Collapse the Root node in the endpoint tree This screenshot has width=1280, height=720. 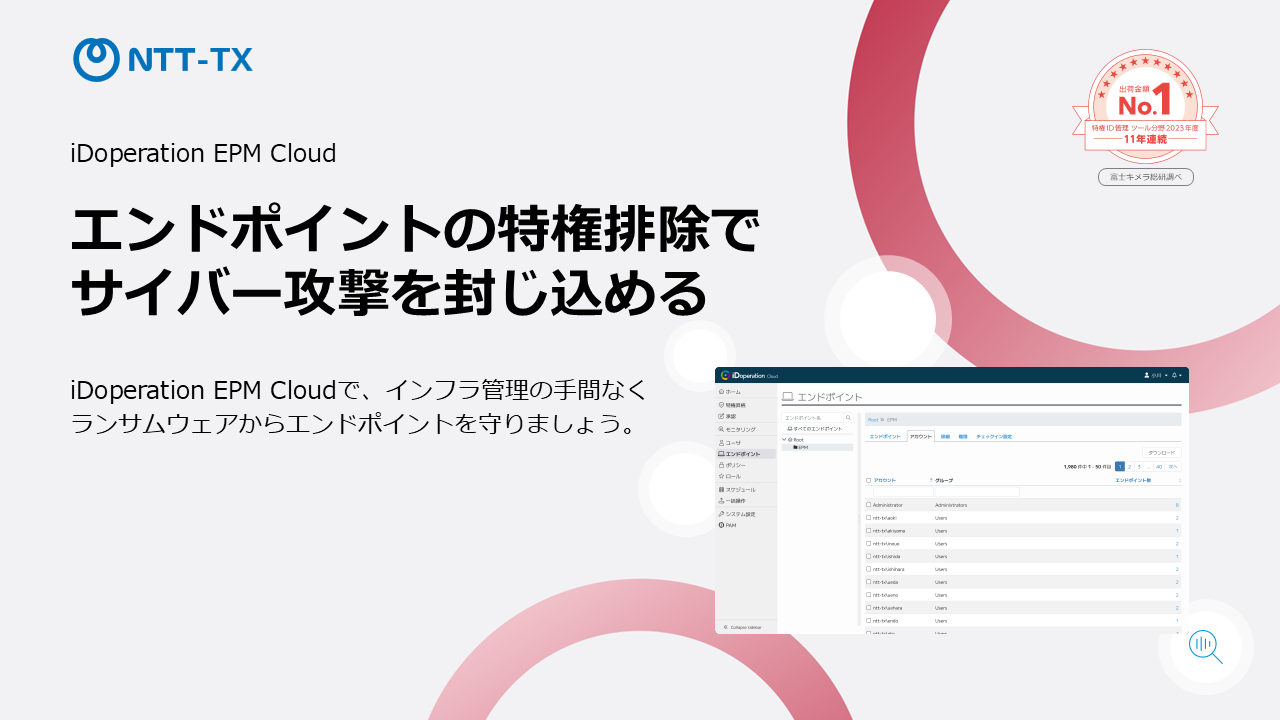(785, 438)
